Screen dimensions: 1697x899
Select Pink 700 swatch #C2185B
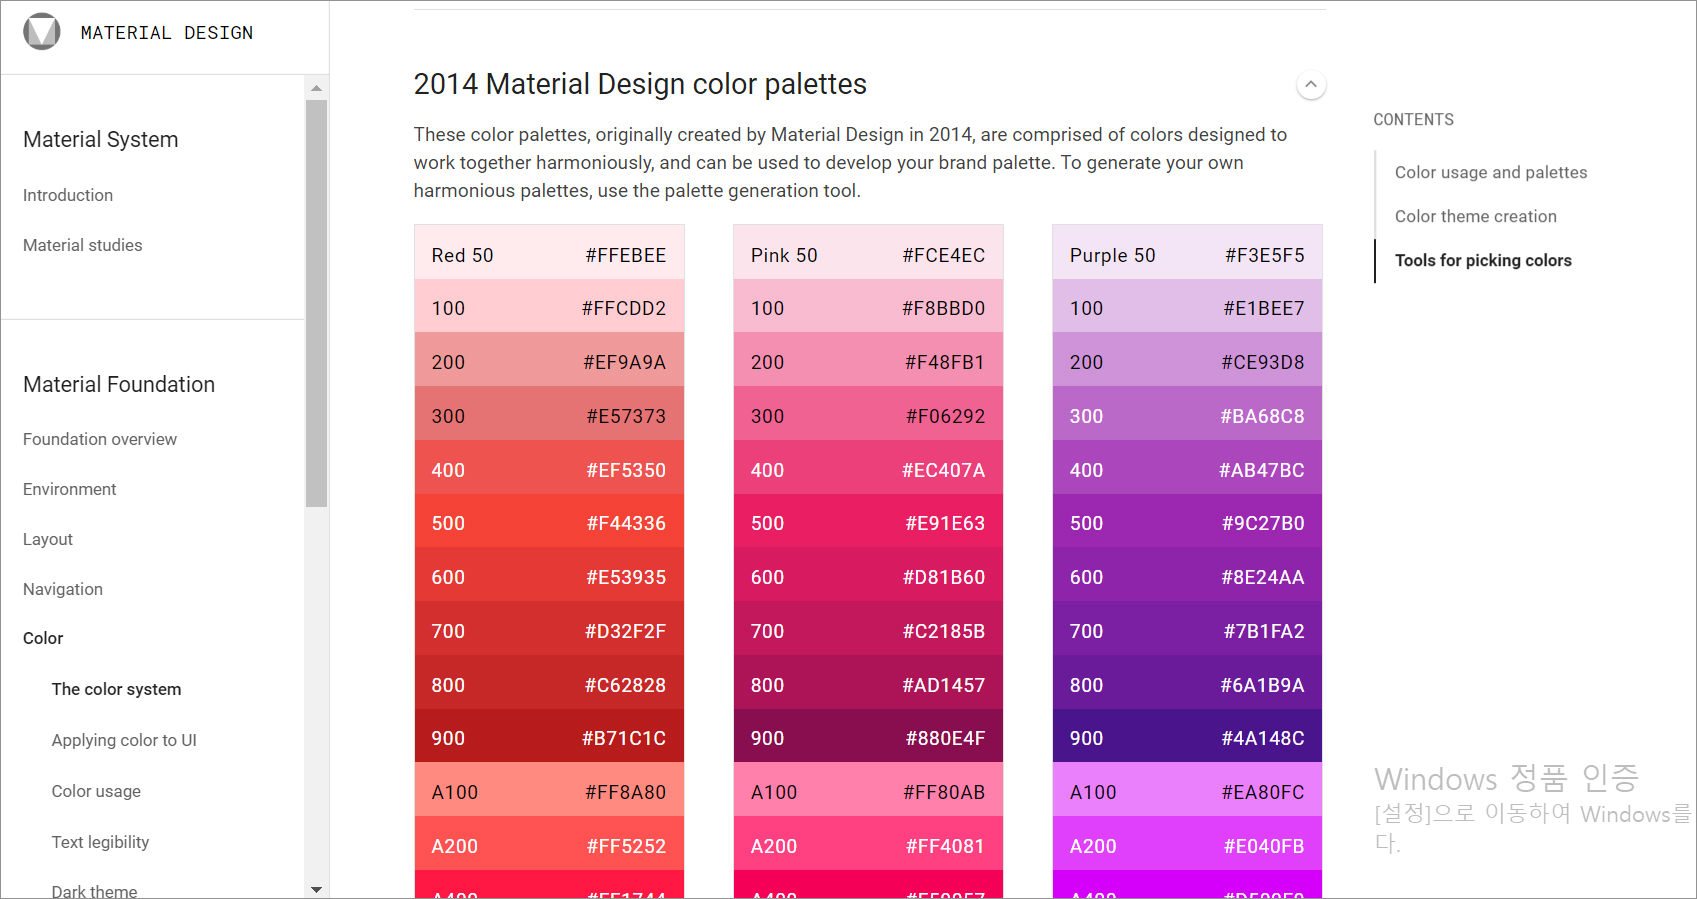868,629
